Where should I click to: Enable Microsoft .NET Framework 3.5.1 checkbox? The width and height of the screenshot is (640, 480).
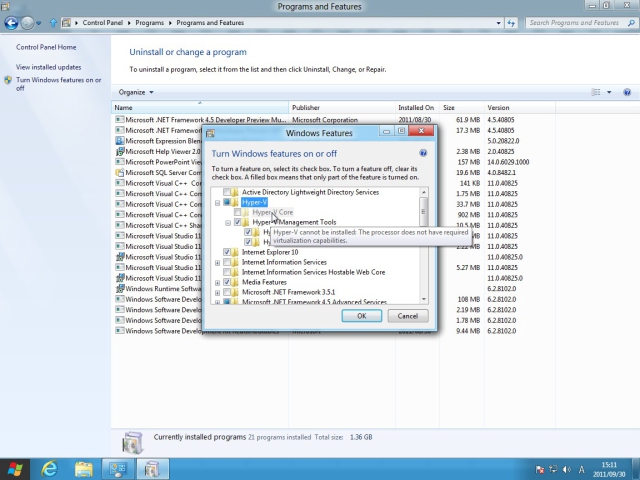click(227, 292)
